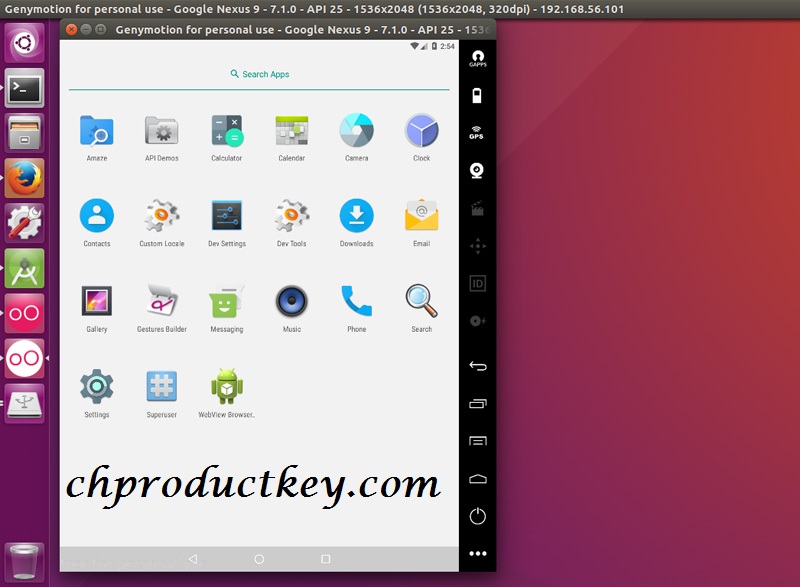The width and height of the screenshot is (800, 587).
Task: Open the Calculator app
Action: coord(227,131)
